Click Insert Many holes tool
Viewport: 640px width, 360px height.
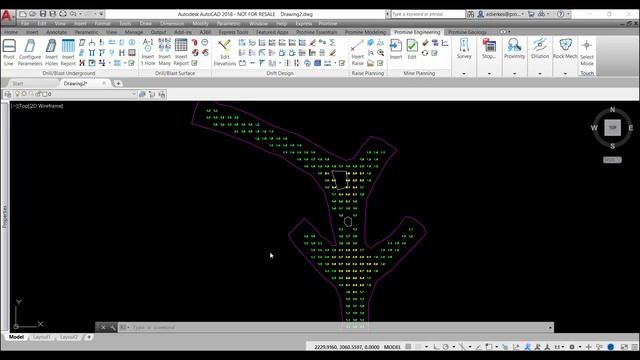tap(164, 52)
